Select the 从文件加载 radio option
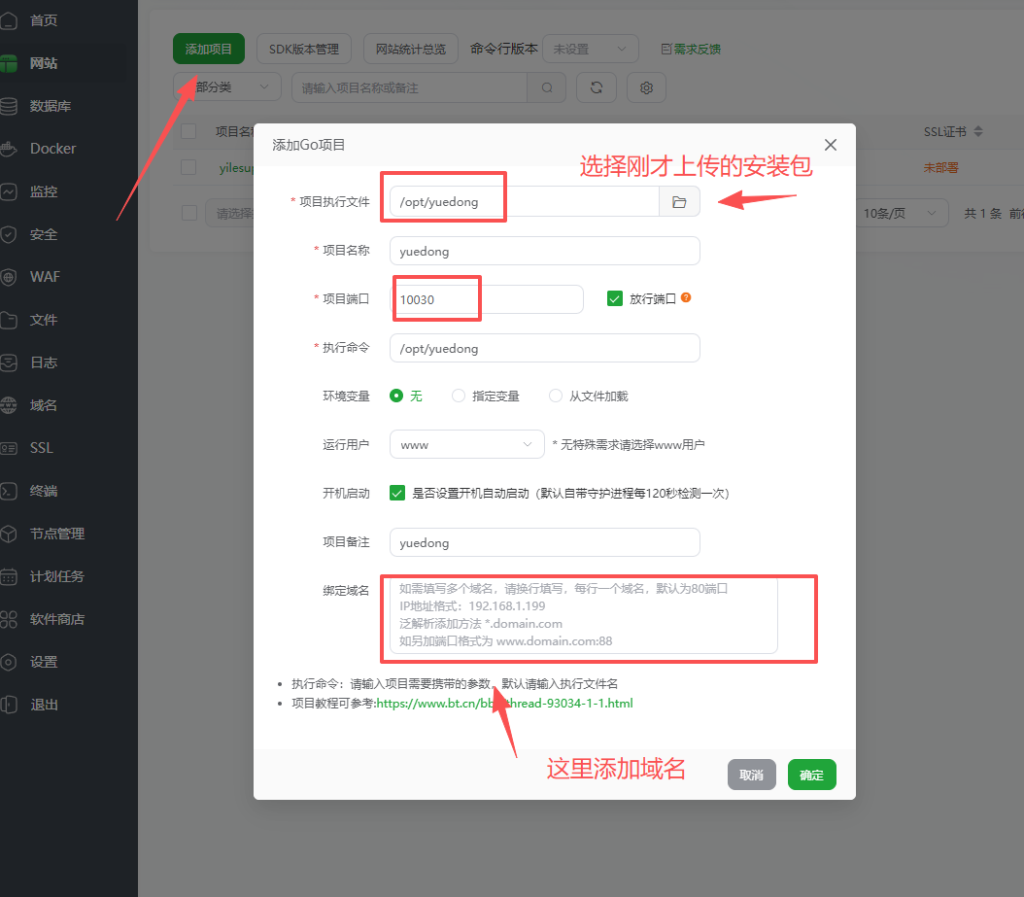The image size is (1024, 897). click(x=556, y=396)
